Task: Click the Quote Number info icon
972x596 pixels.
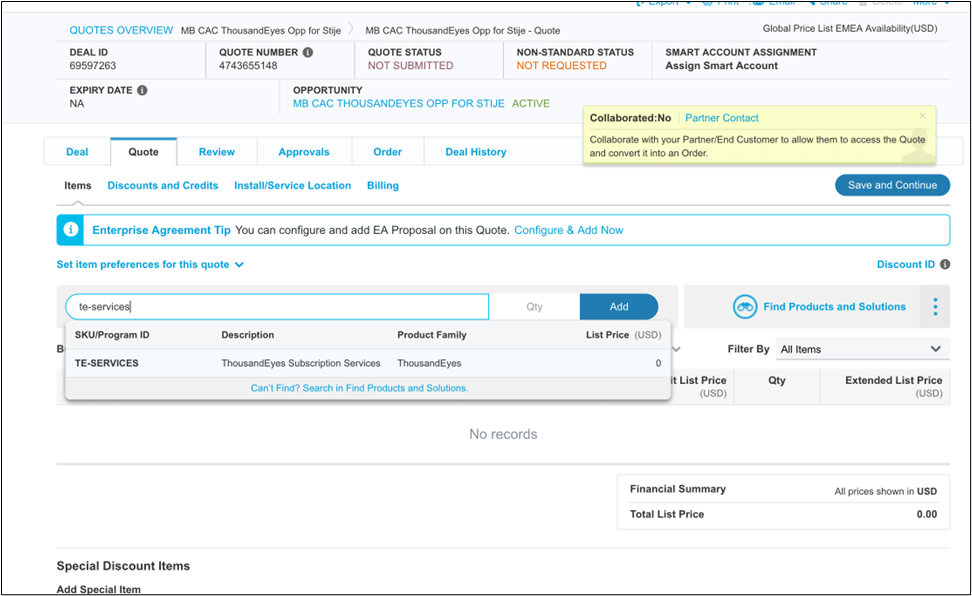Action: click(x=307, y=53)
